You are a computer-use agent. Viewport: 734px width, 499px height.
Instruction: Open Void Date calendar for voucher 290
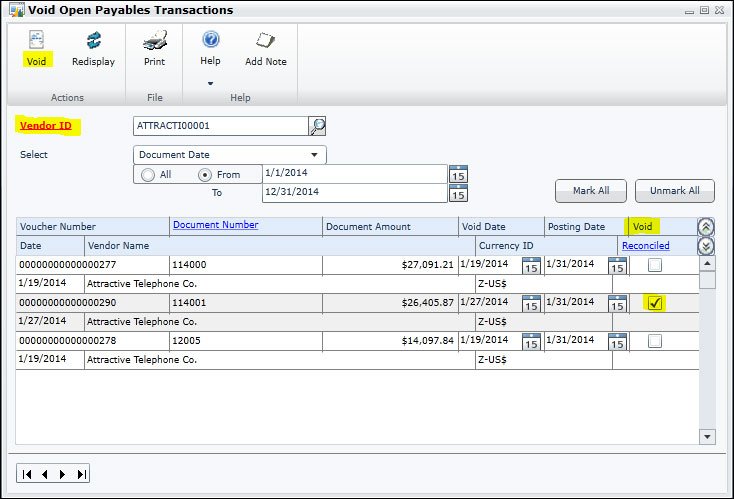[531, 303]
